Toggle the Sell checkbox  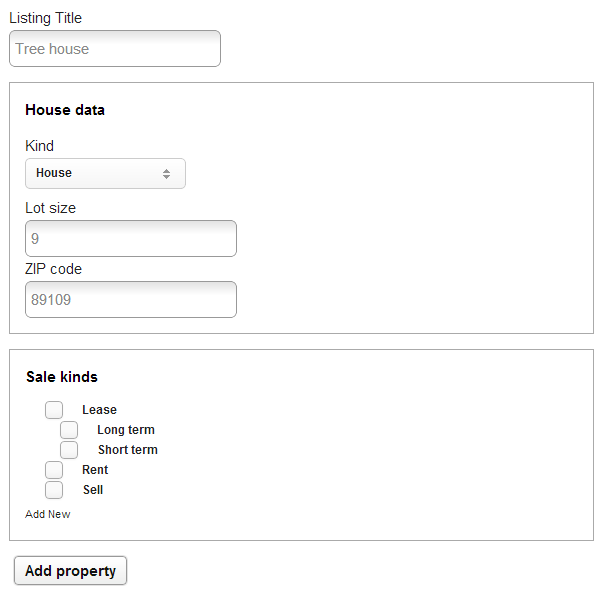click(54, 490)
